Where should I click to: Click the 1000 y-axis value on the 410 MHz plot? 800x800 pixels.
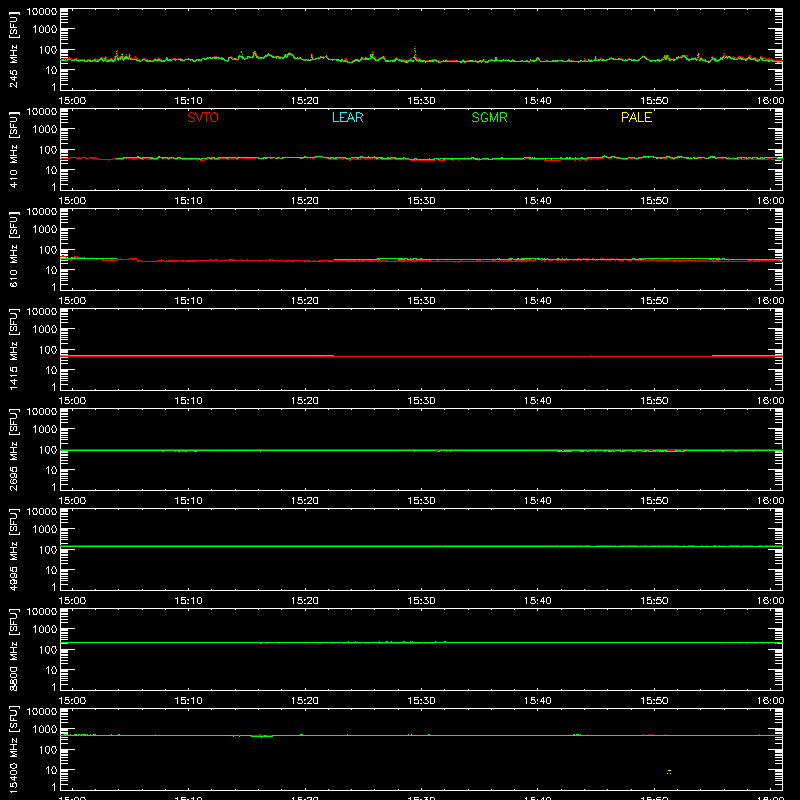coord(45,130)
